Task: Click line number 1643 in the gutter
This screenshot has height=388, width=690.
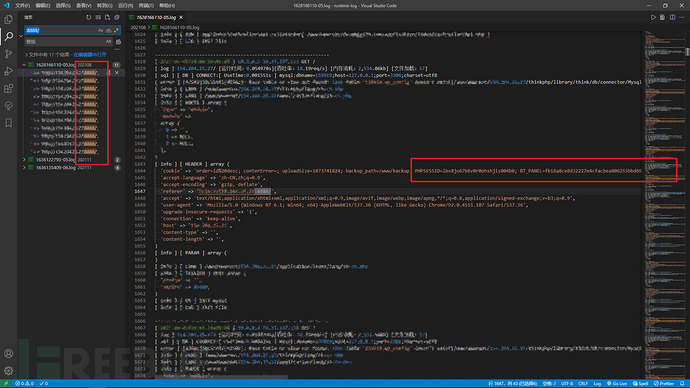Action: (140, 164)
